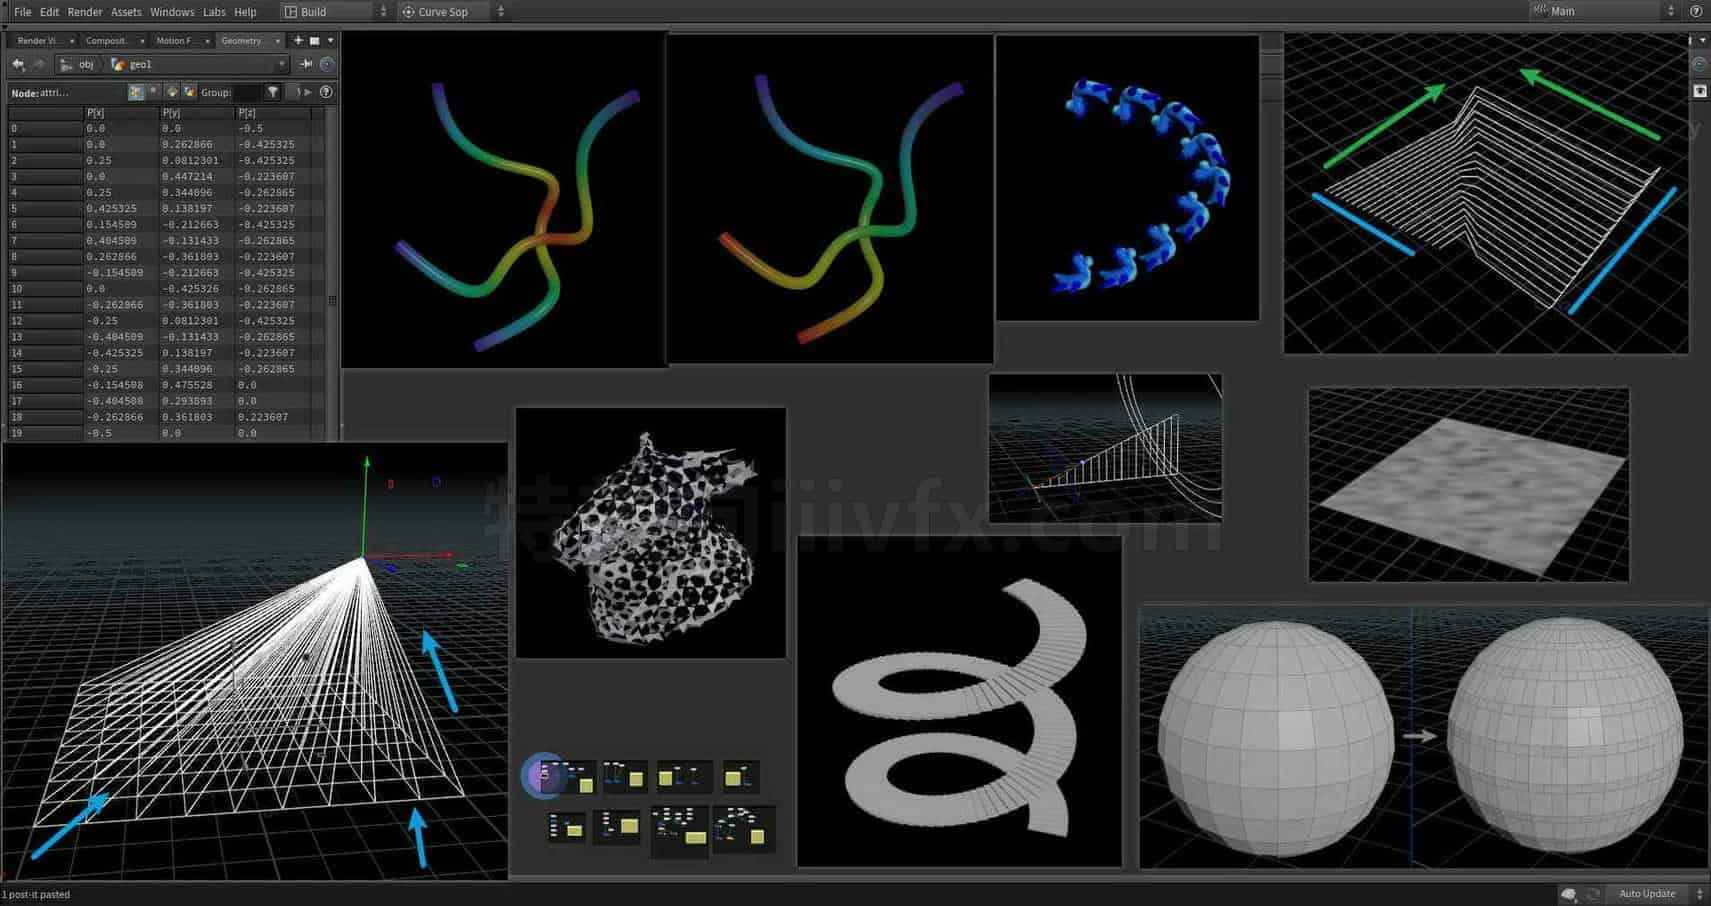The width and height of the screenshot is (1711, 906).
Task: Toggle Detail attribute class button
Action: (189, 92)
